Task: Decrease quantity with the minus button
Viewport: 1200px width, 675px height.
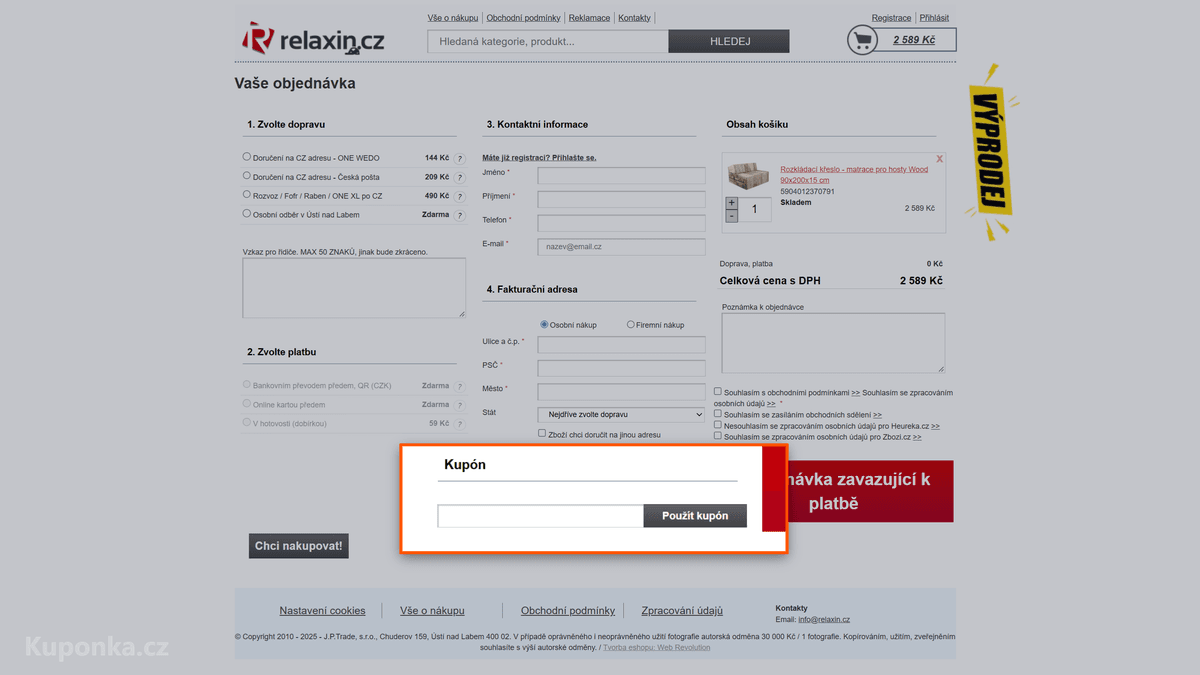Action: pyautogui.click(x=732, y=216)
